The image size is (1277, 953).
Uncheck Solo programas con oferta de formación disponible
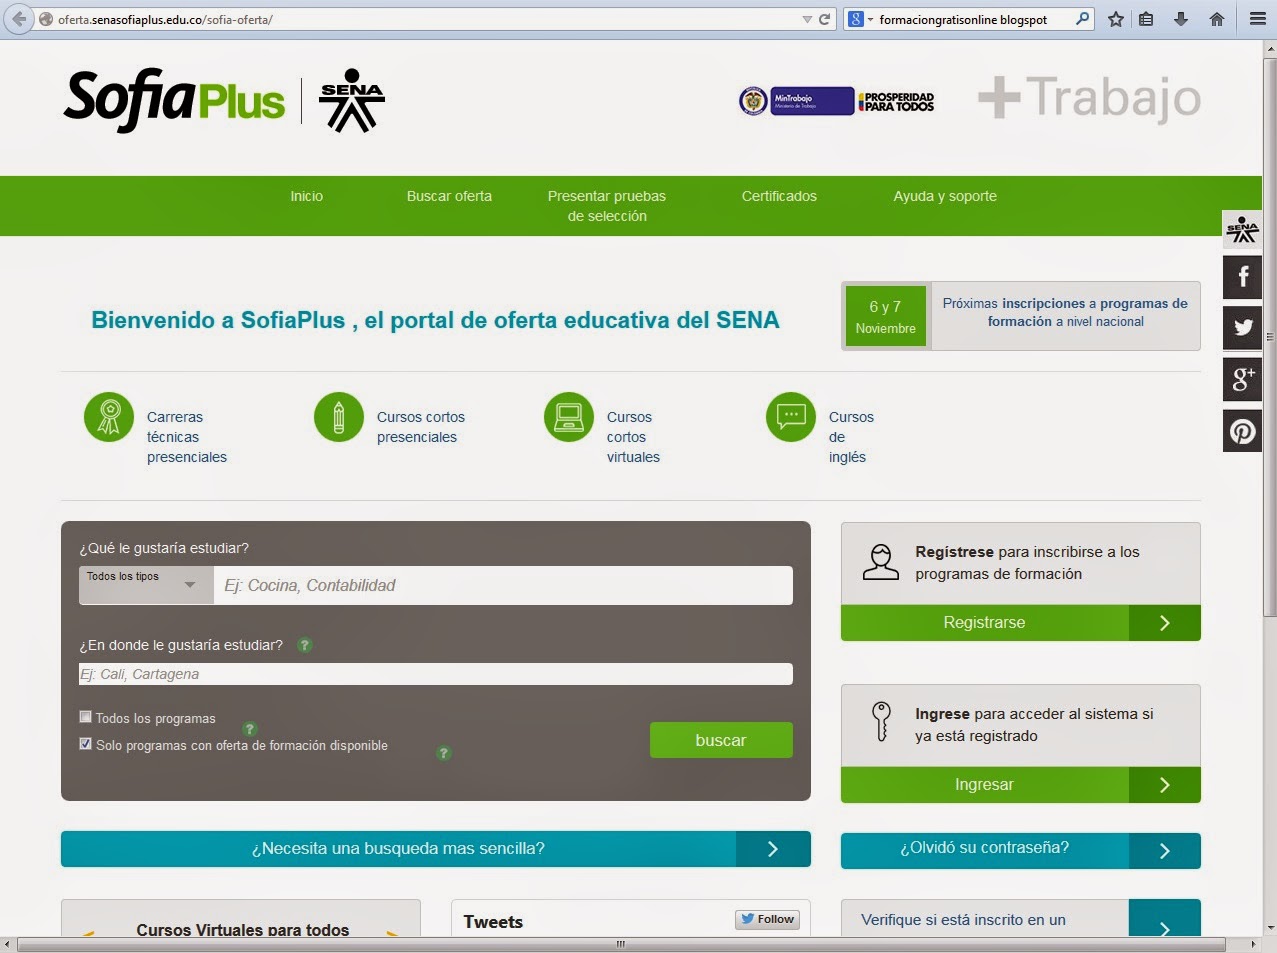[85, 744]
